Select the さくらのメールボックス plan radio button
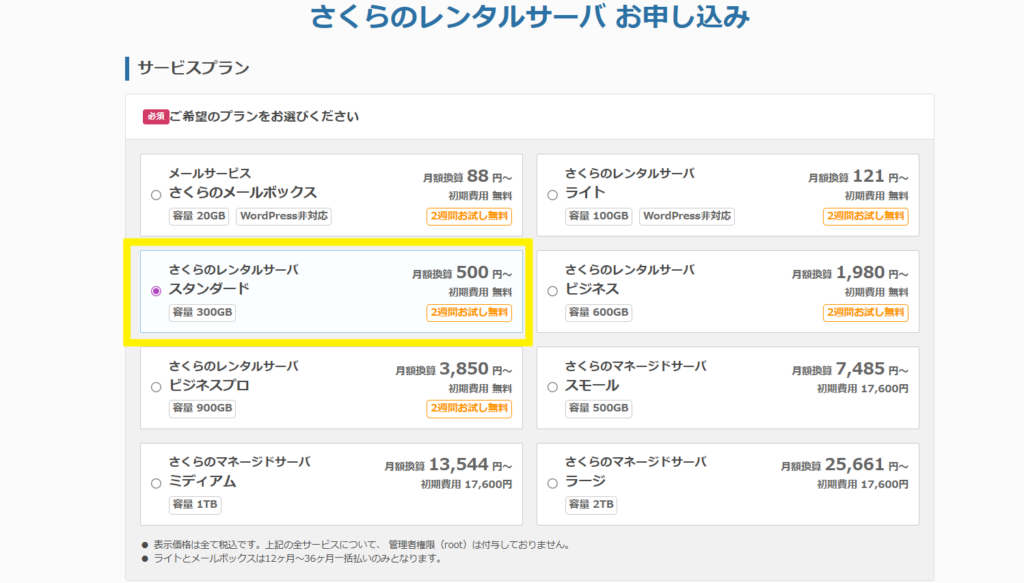 (155, 195)
